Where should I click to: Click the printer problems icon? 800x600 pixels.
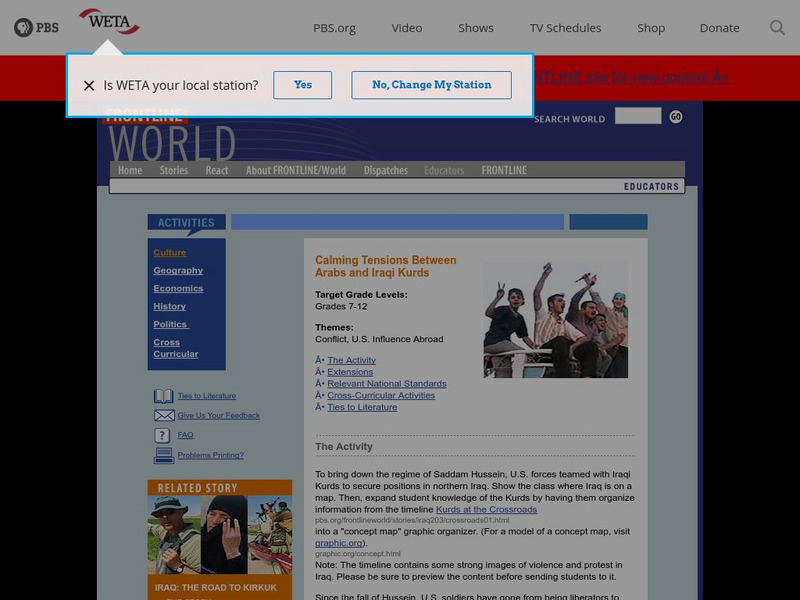[x=164, y=455]
